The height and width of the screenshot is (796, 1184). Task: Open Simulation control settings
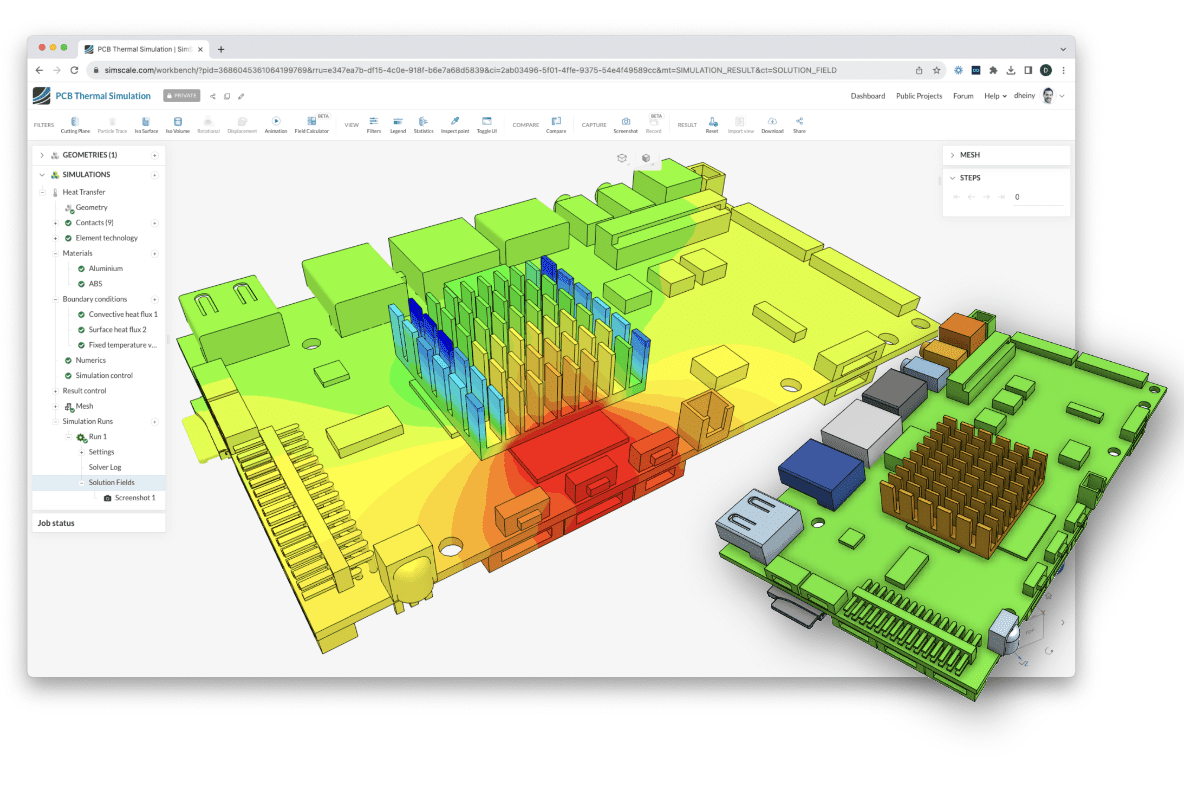click(x=104, y=375)
